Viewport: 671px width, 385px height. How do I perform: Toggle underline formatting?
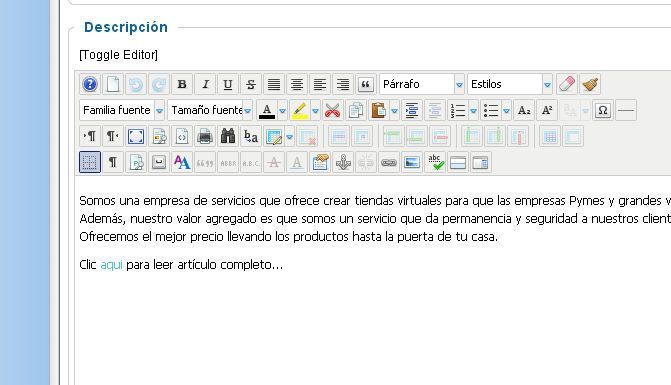coord(228,84)
